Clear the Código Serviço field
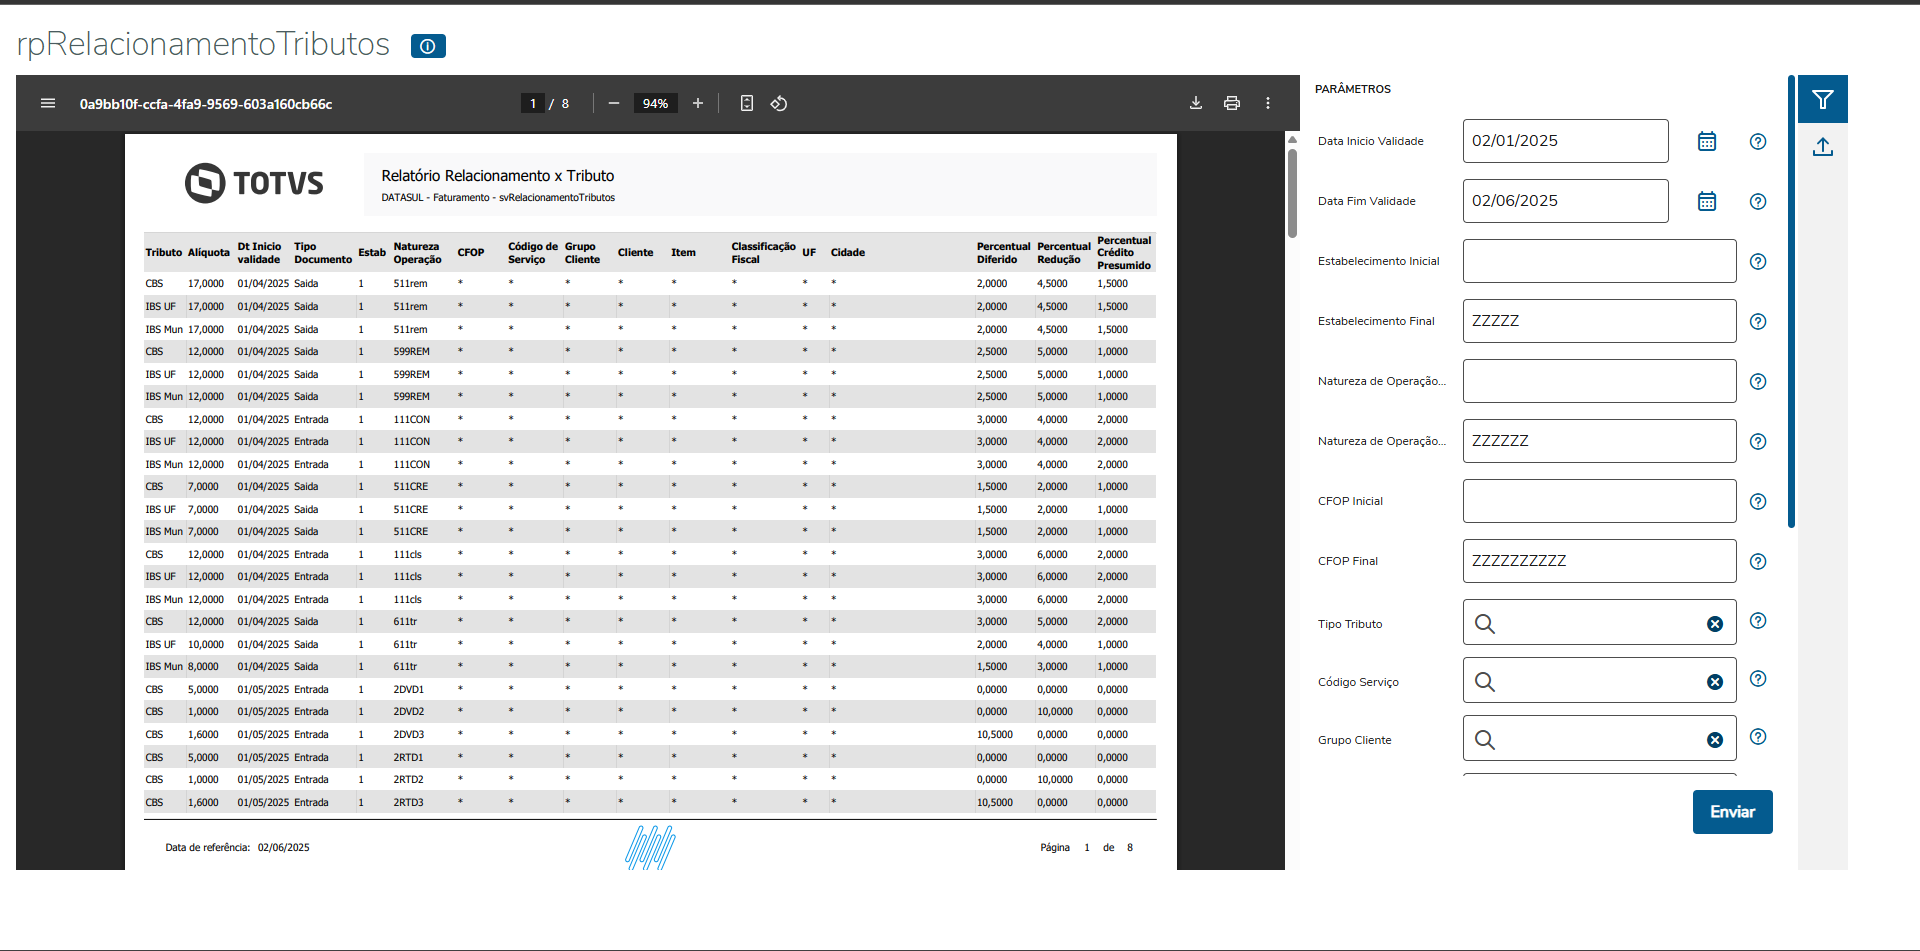Screen dimensions: 1920x951 tap(1715, 682)
